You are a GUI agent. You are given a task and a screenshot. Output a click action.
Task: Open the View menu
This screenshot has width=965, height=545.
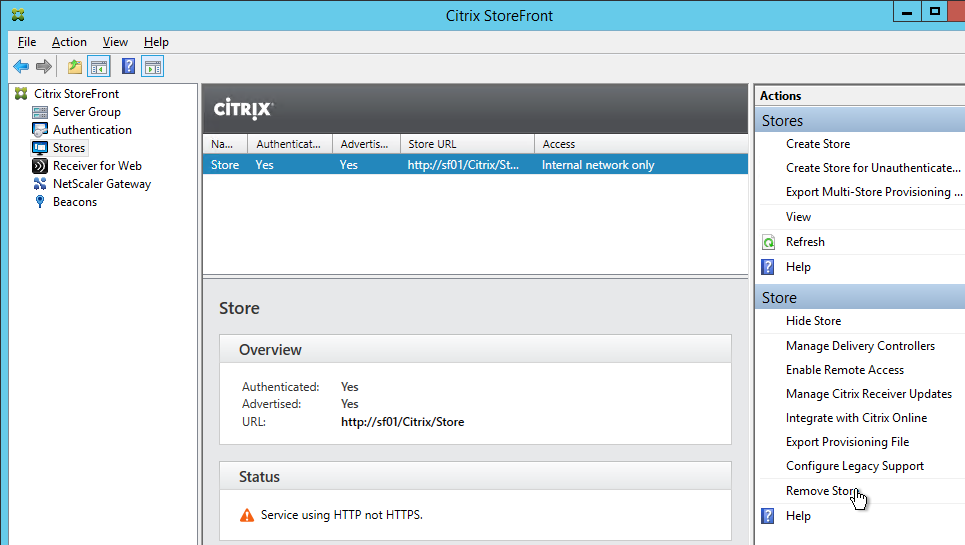pos(115,42)
